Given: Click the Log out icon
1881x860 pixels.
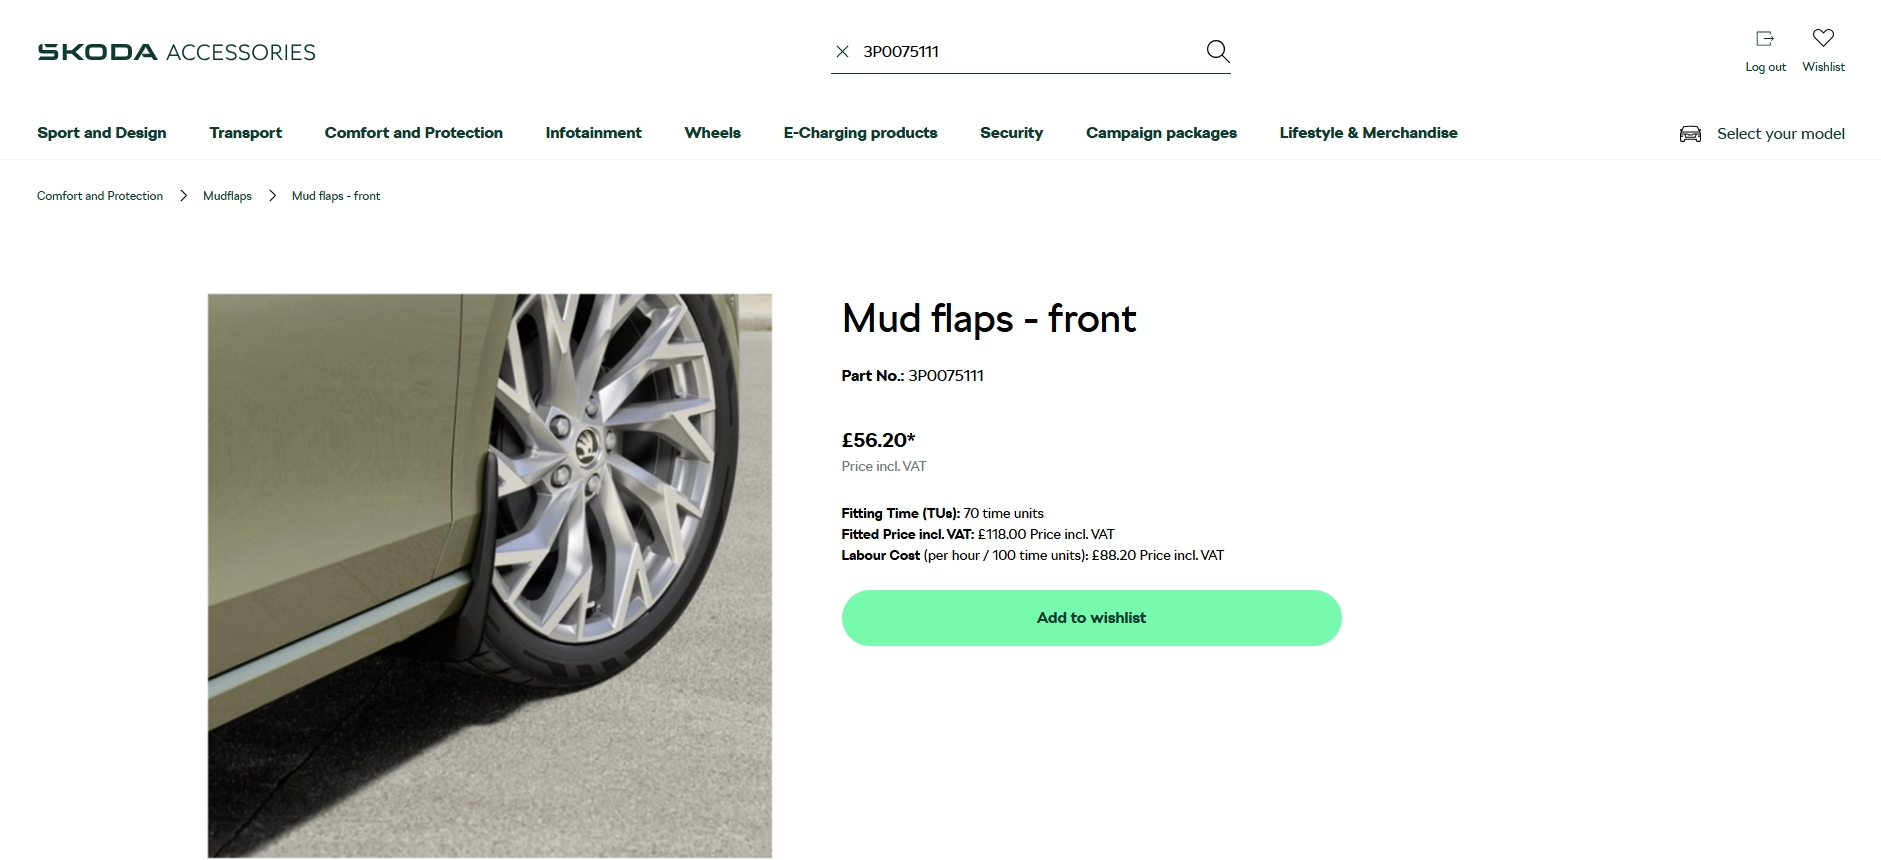Looking at the screenshot, I should [1765, 39].
